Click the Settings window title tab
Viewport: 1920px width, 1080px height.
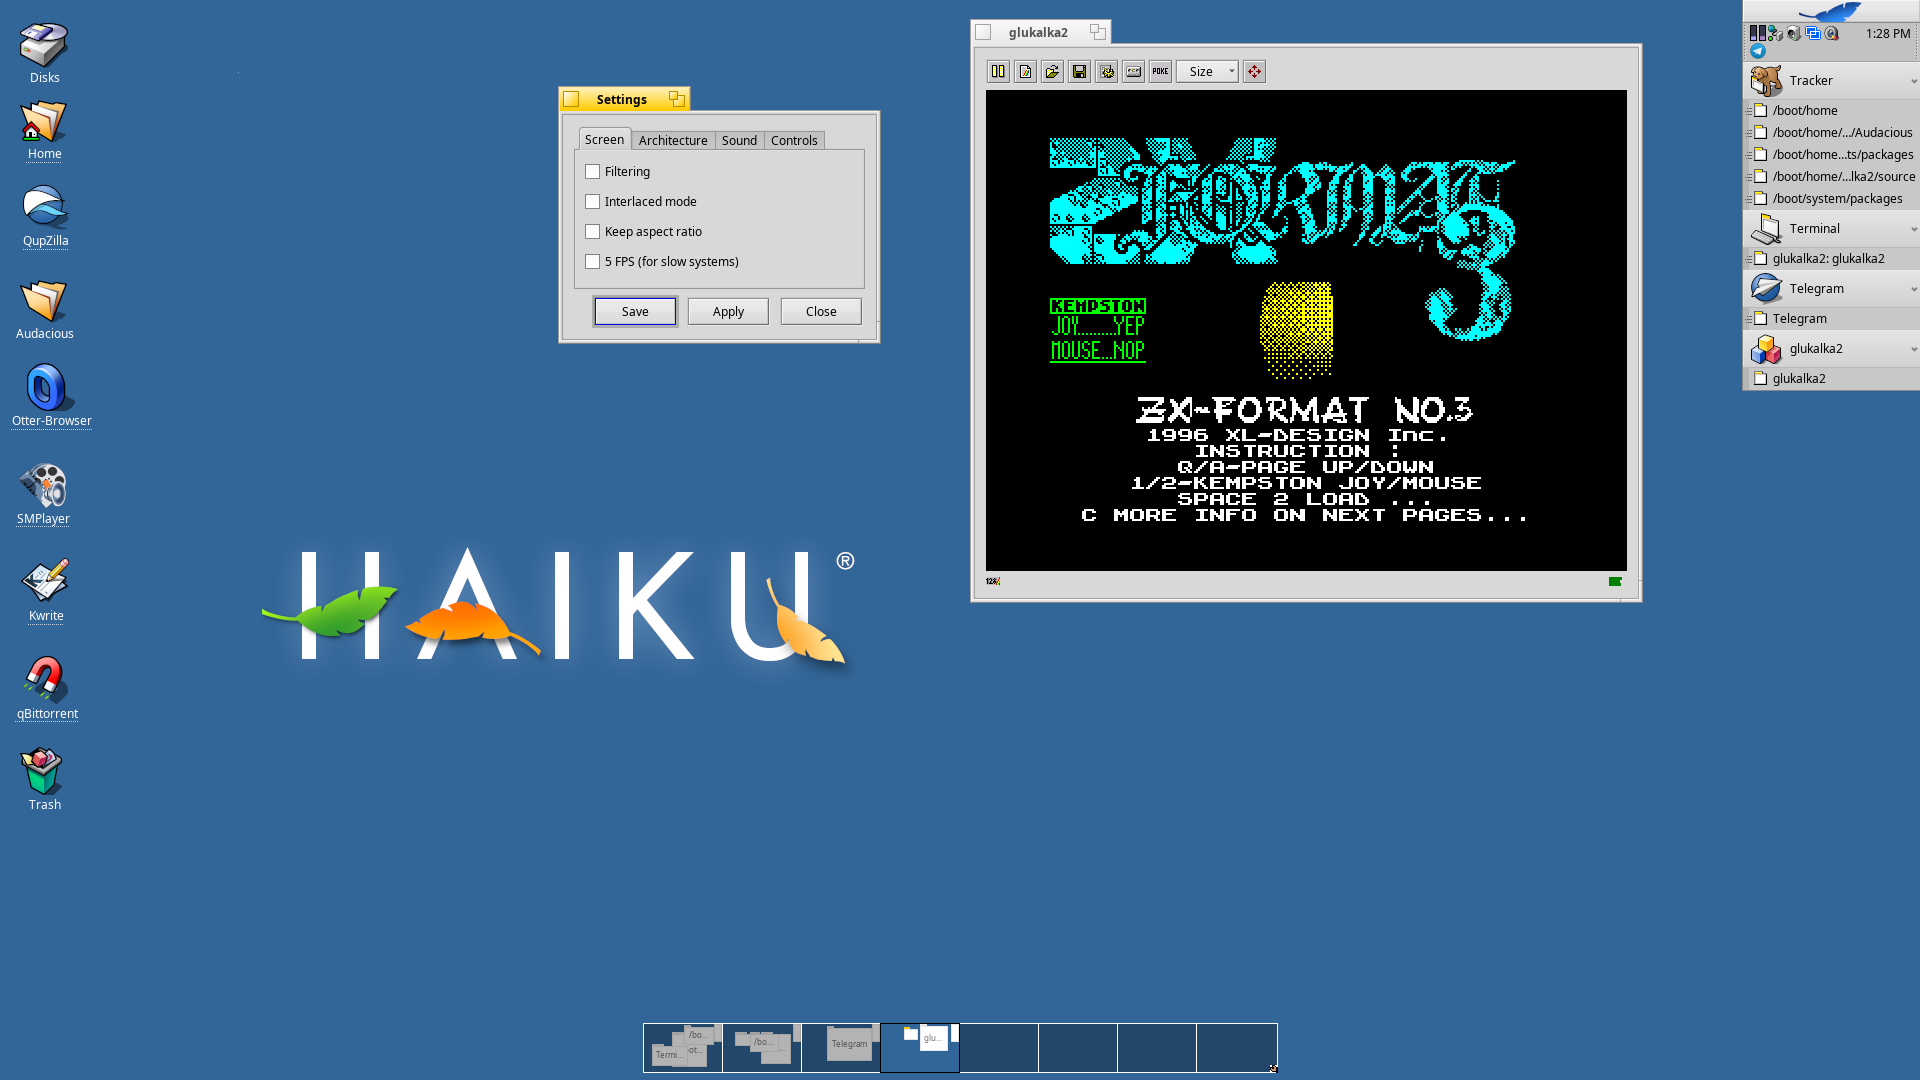coord(622,99)
